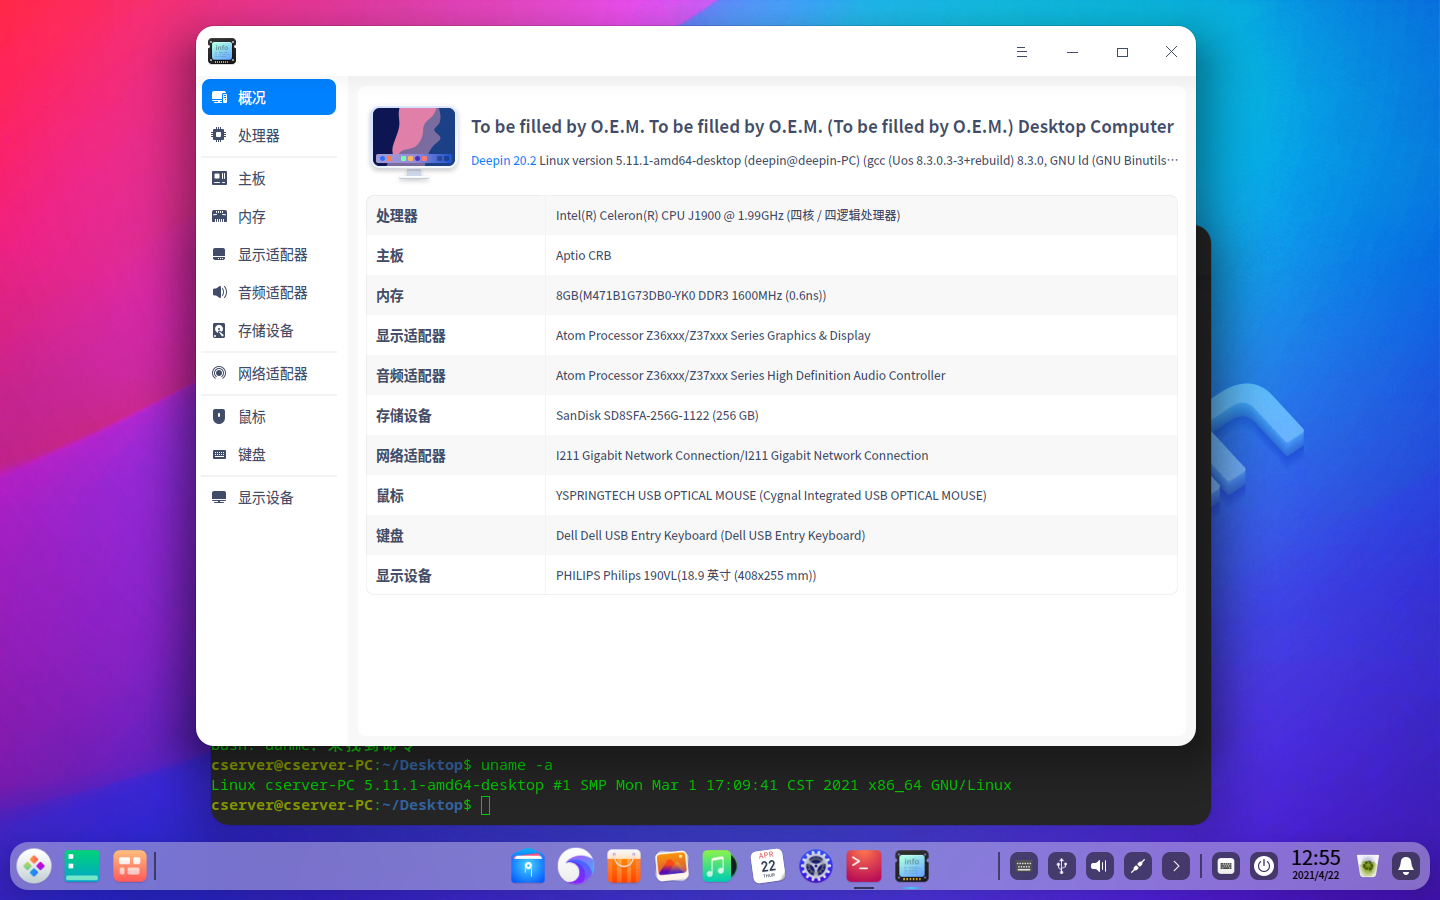Screen dimensions: 1440x900
Task: Select the Intel Celeron J1900 processor value
Action: click(728, 215)
